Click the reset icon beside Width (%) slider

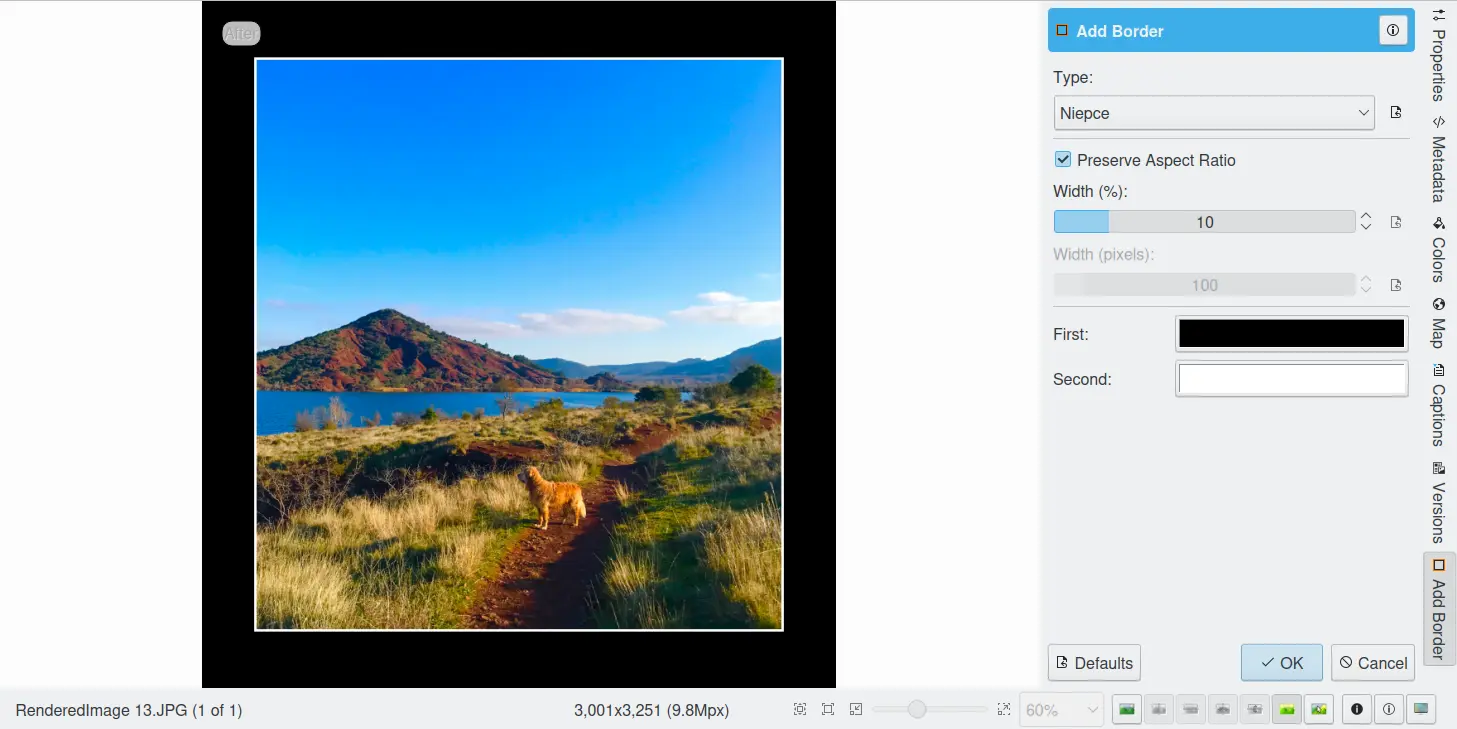click(x=1396, y=222)
